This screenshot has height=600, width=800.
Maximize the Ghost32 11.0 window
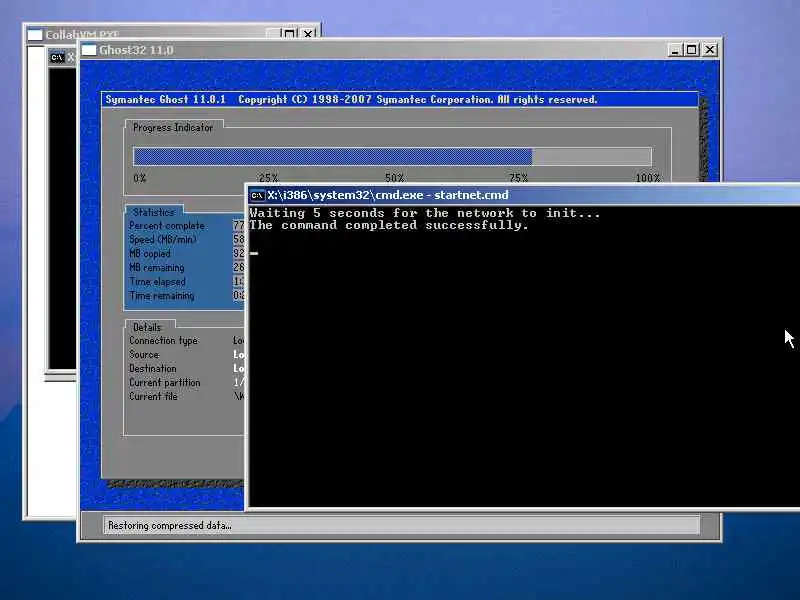coord(692,50)
